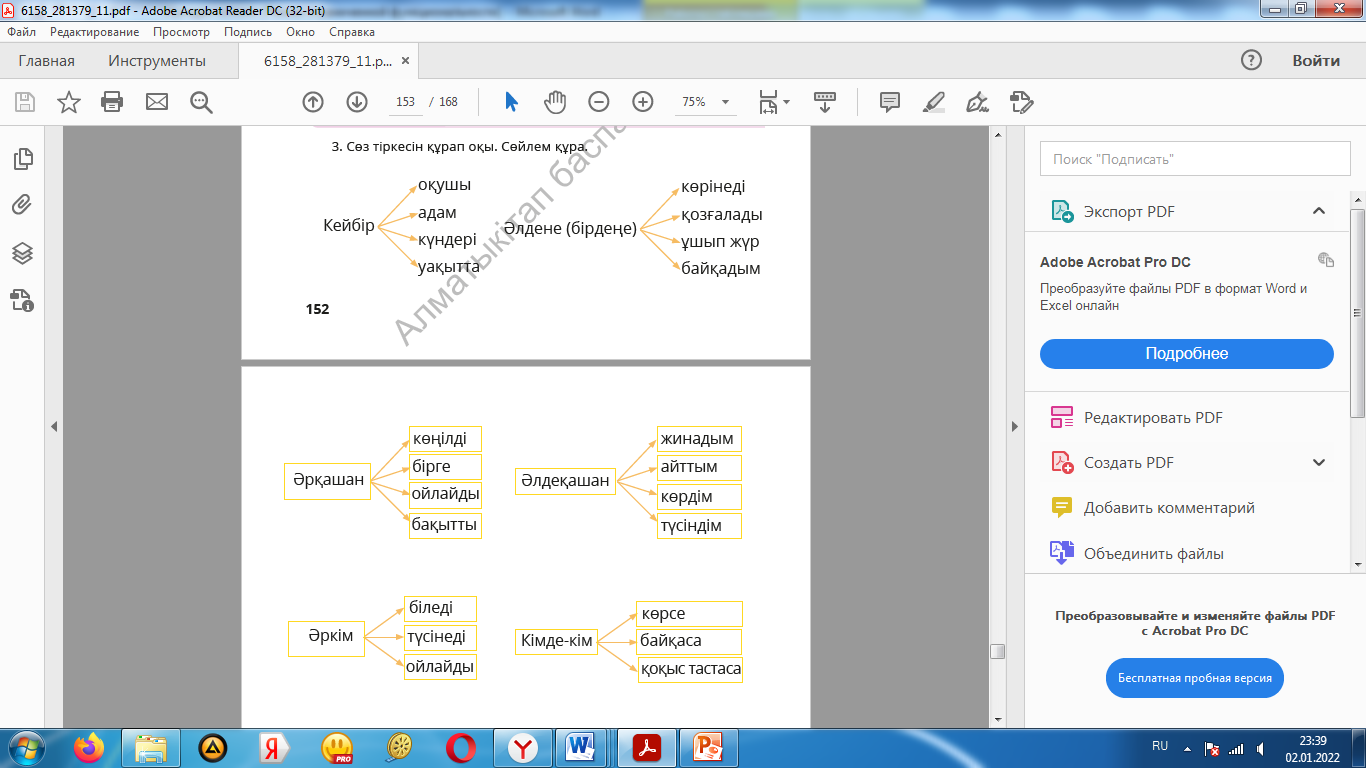Click the Save file icon
This screenshot has height=768, width=1366.
(x=25, y=102)
